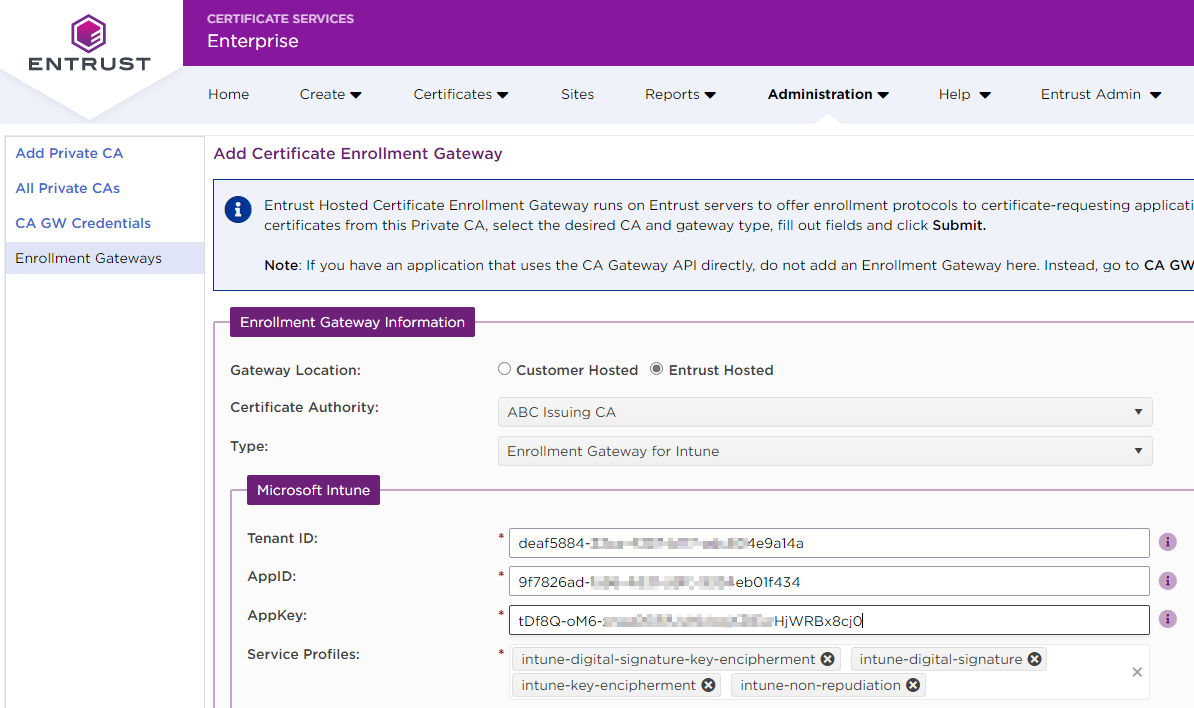Click the AppKey info icon
Screen dimensions: 1194x708
click(1167, 620)
